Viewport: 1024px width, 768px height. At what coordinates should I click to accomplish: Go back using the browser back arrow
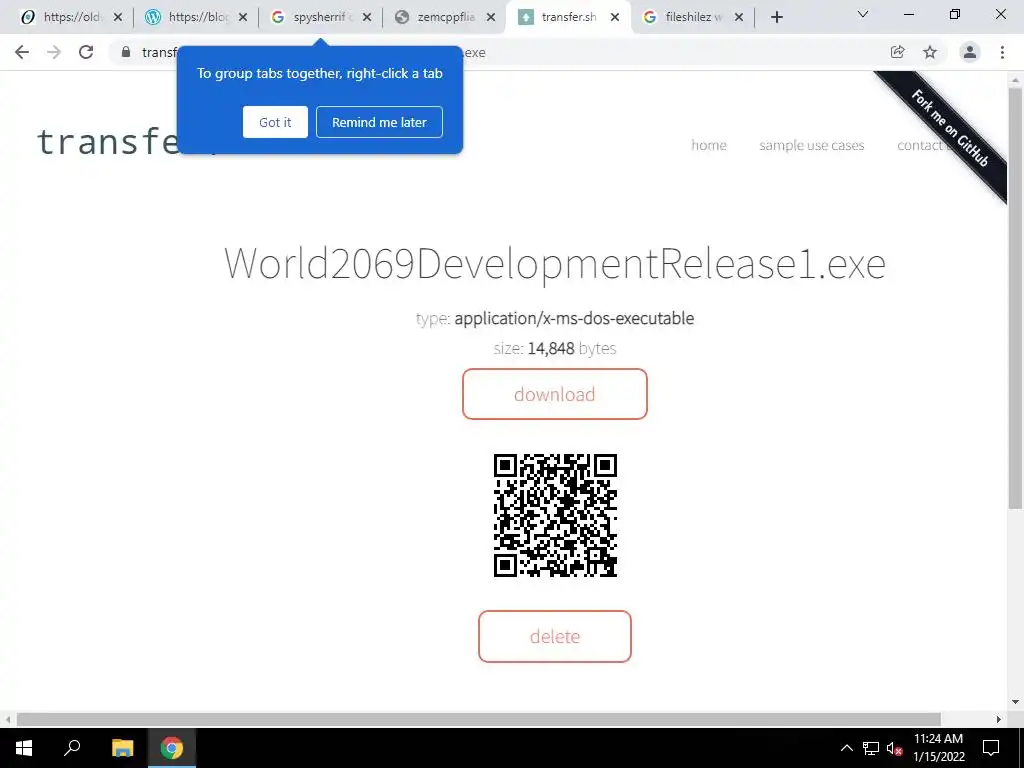click(22, 52)
